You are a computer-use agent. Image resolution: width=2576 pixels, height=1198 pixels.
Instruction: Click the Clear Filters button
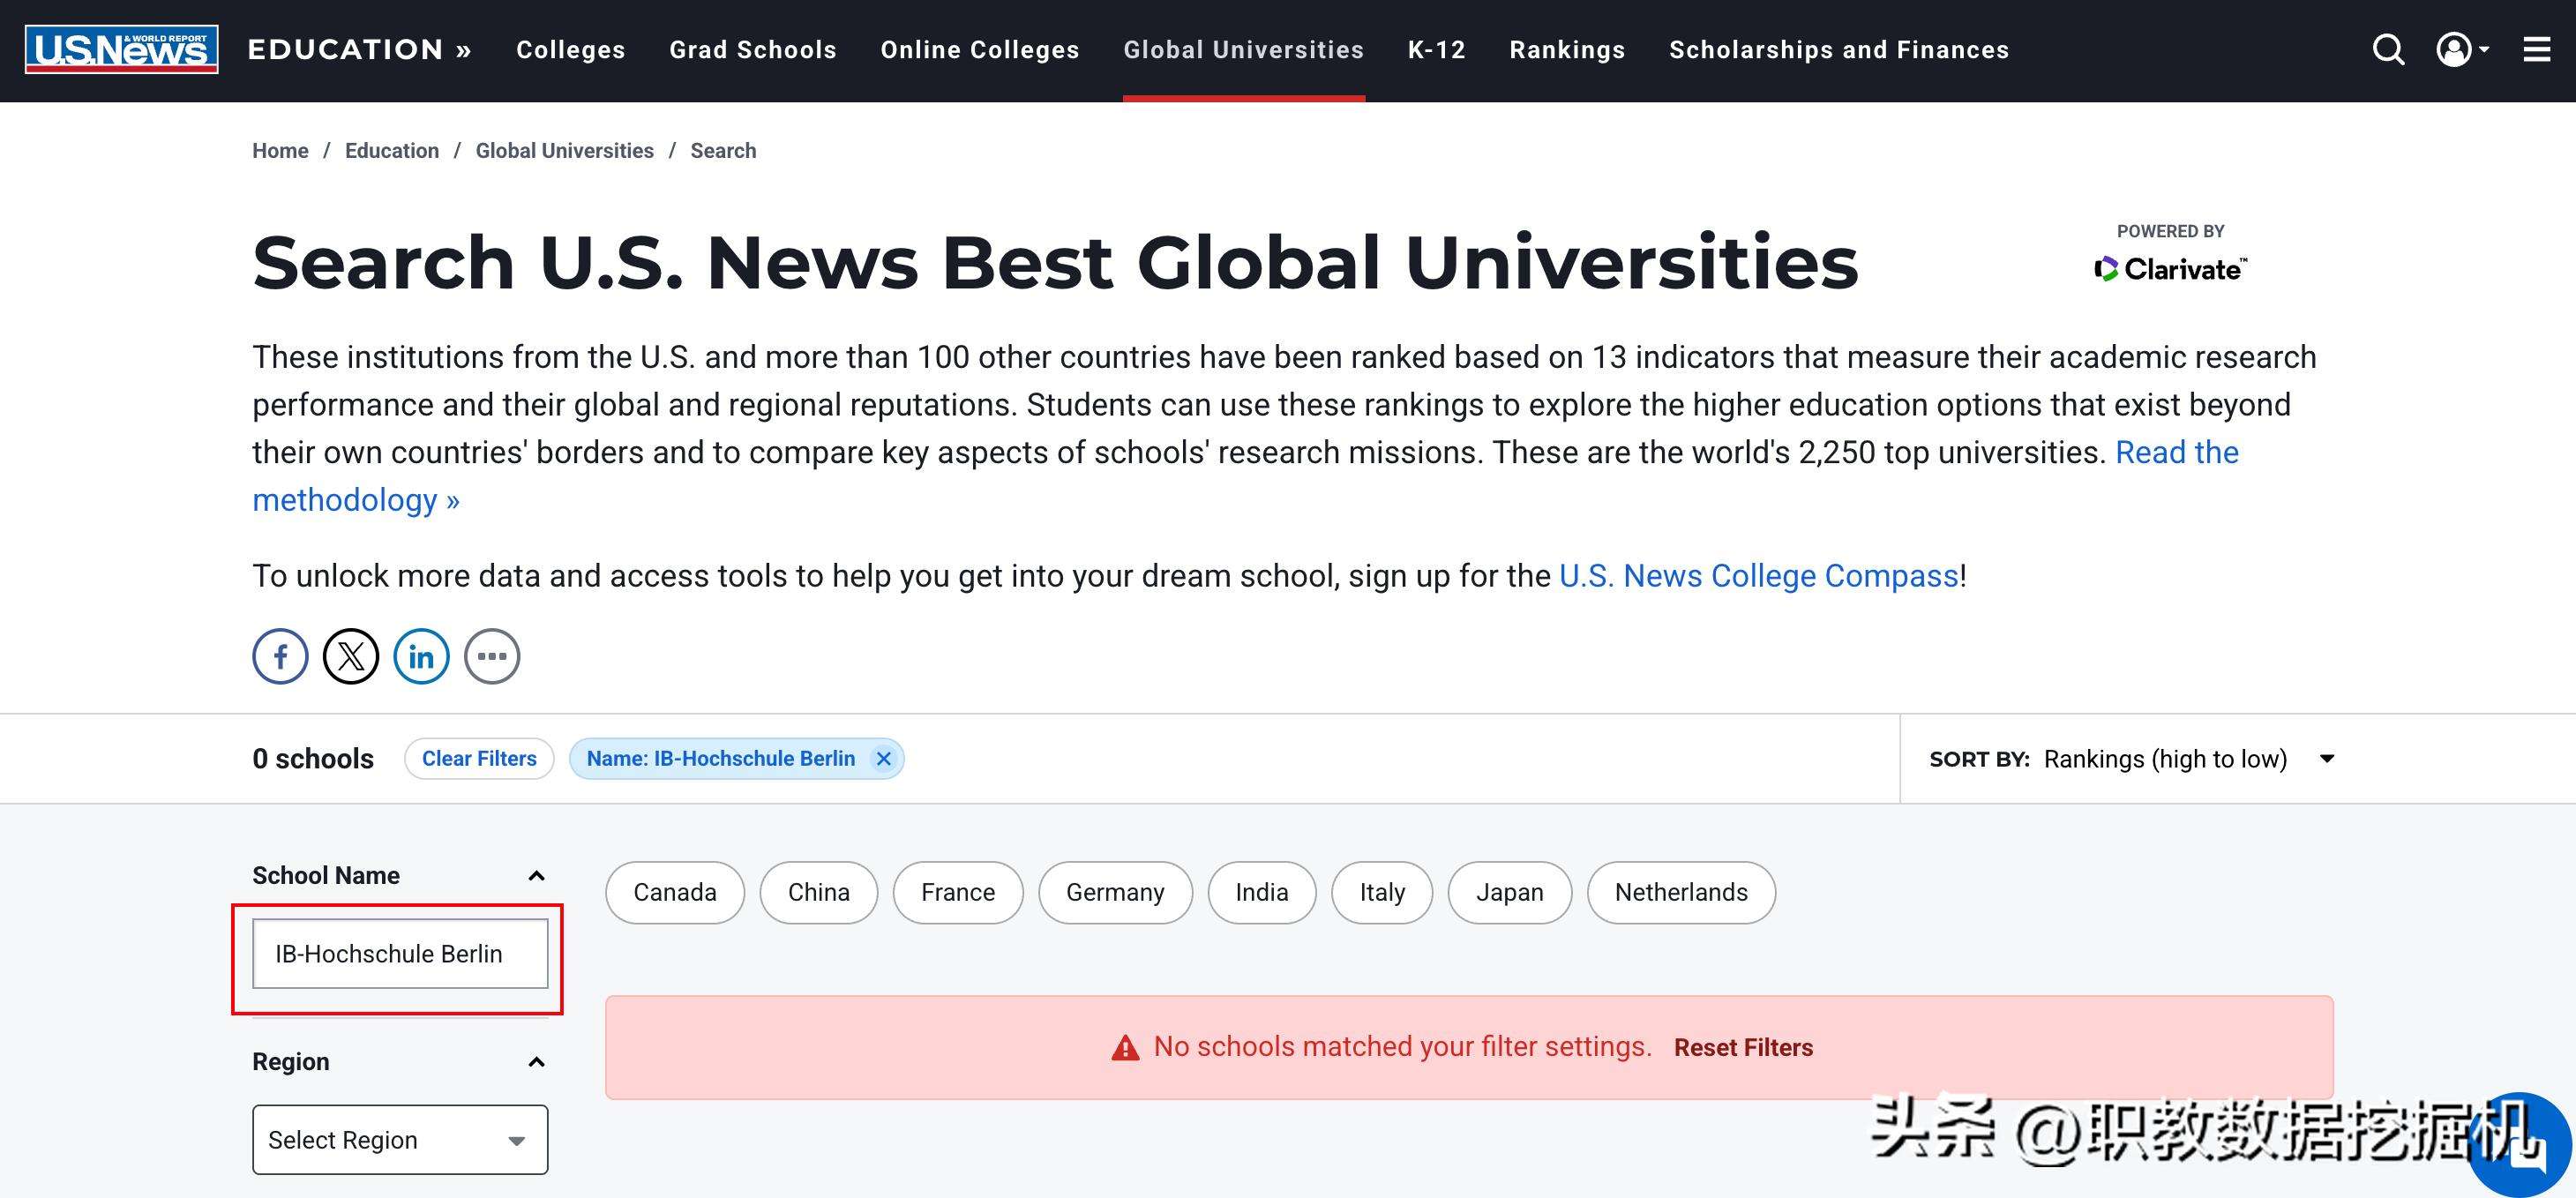[479, 759]
